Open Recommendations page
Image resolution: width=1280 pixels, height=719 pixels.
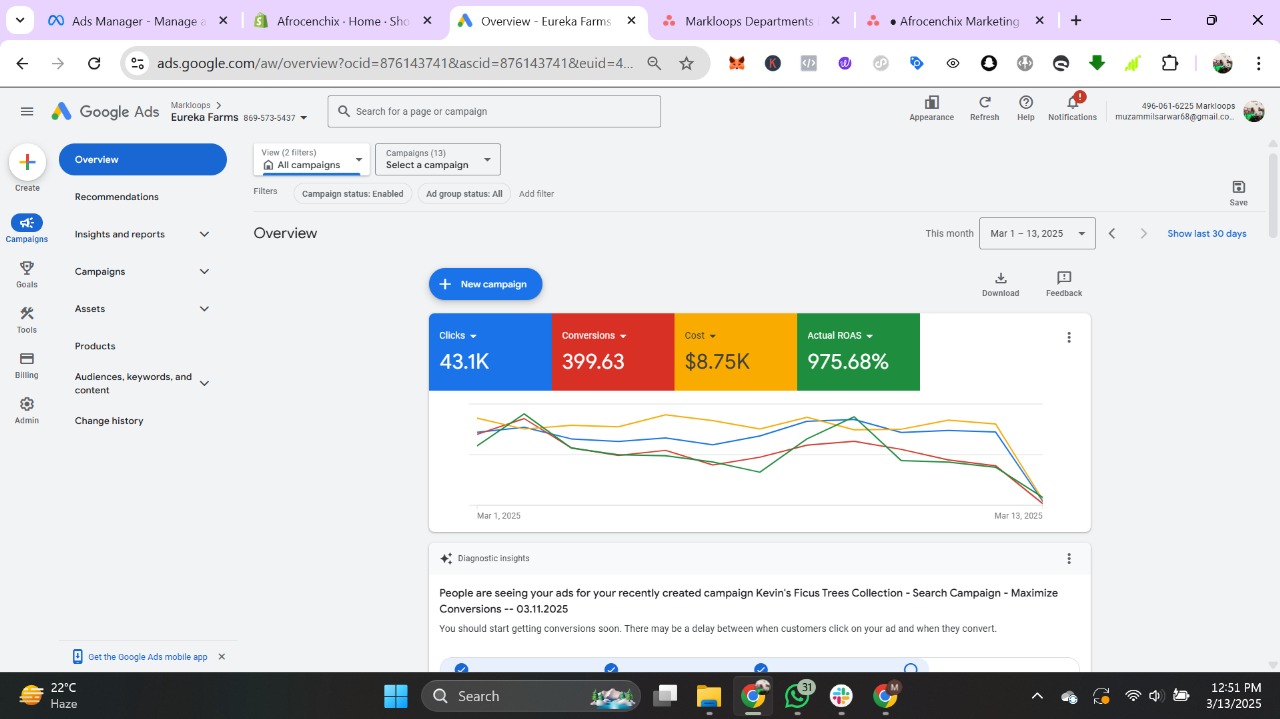point(117,197)
